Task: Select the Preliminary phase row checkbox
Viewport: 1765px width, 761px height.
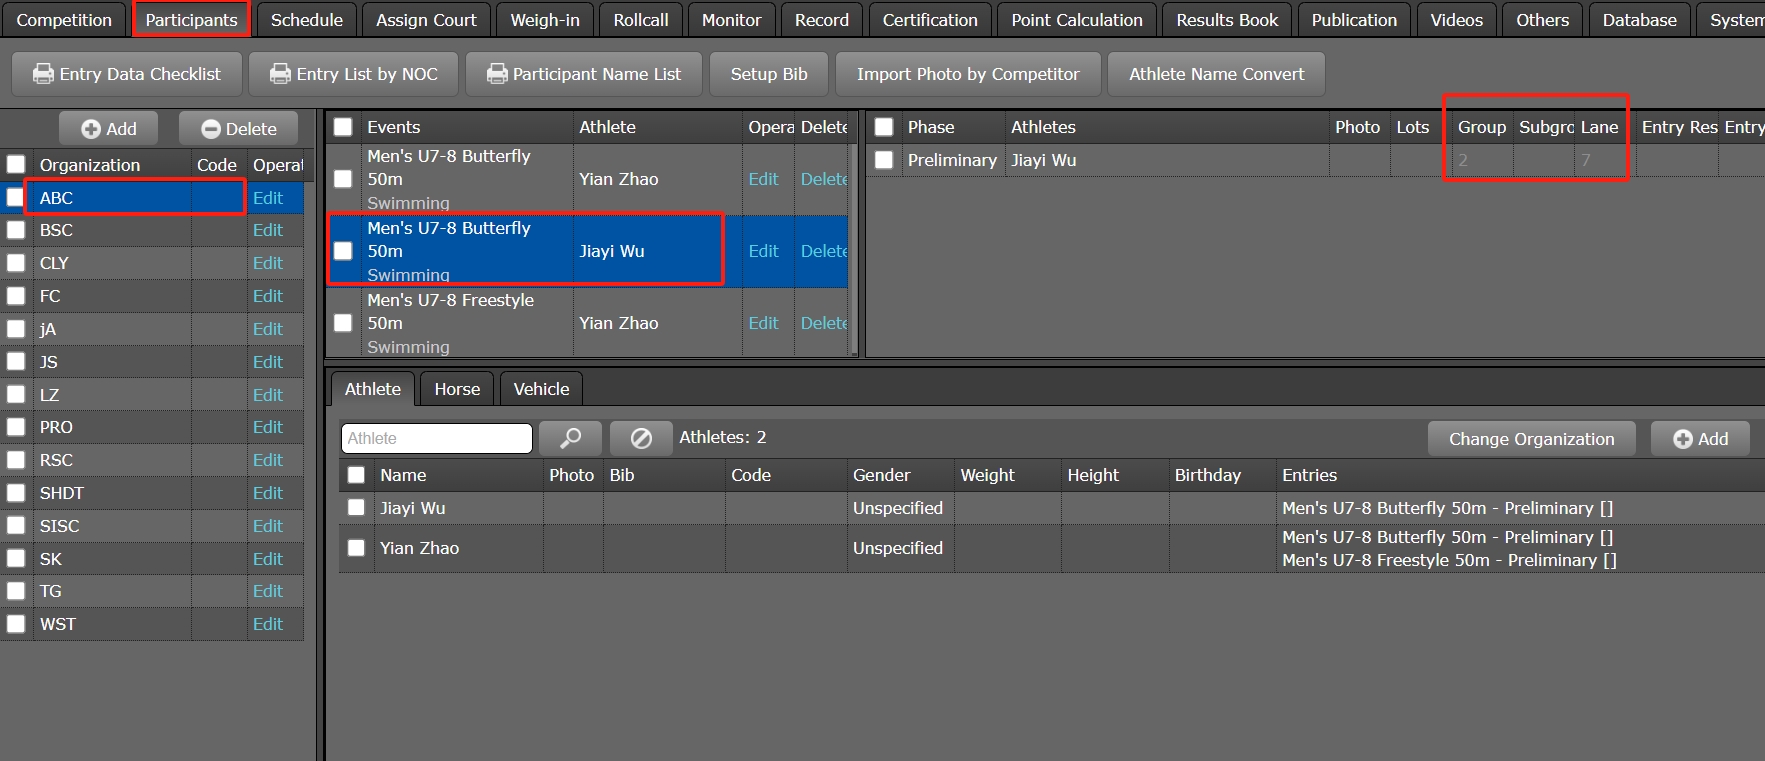Action: 884,160
